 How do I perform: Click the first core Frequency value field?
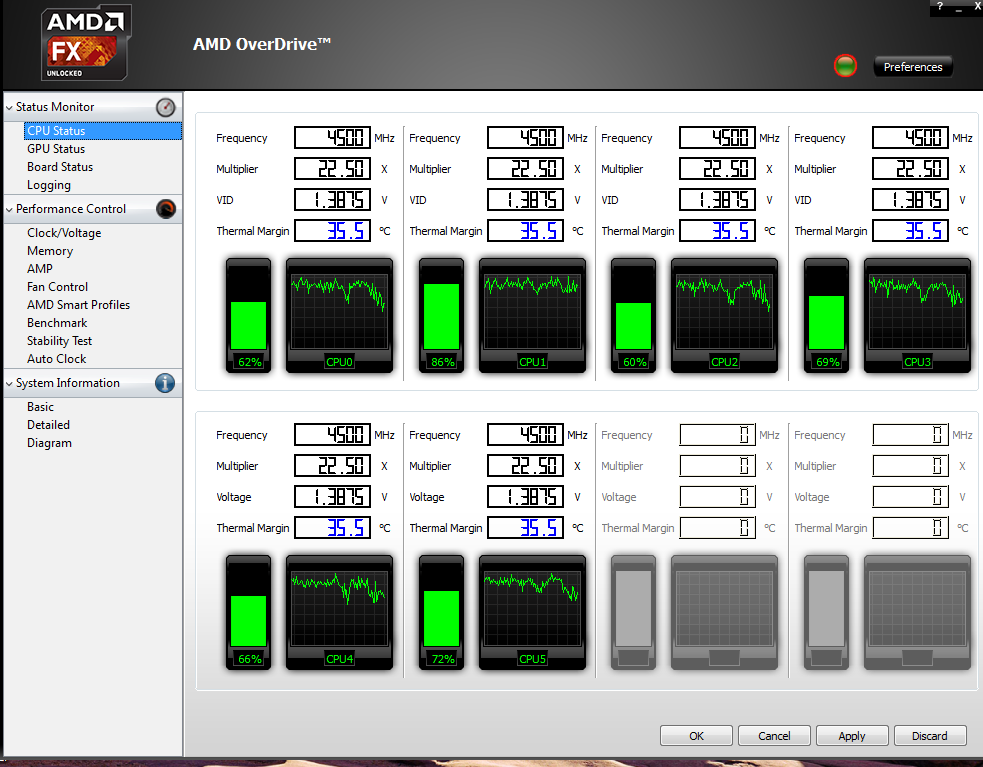332,138
